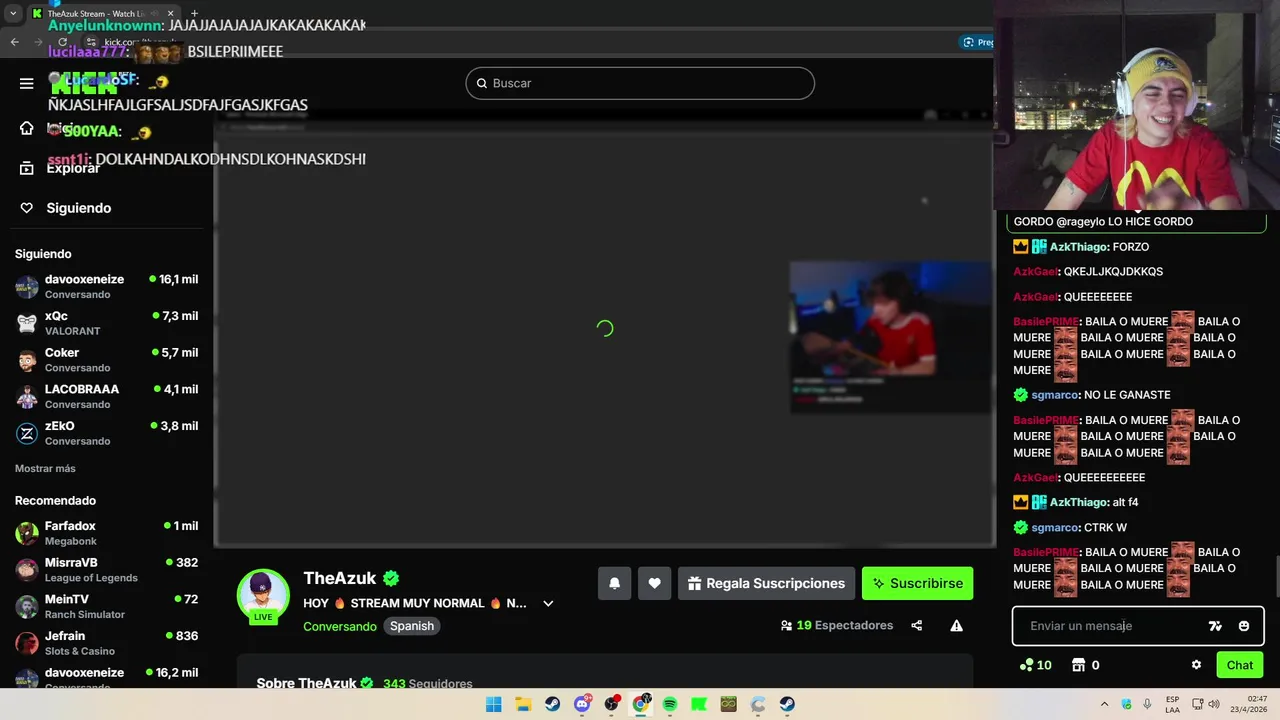Open File Explorer from taskbar
The width and height of the screenshot is (1280, 720).
point(523,704)
